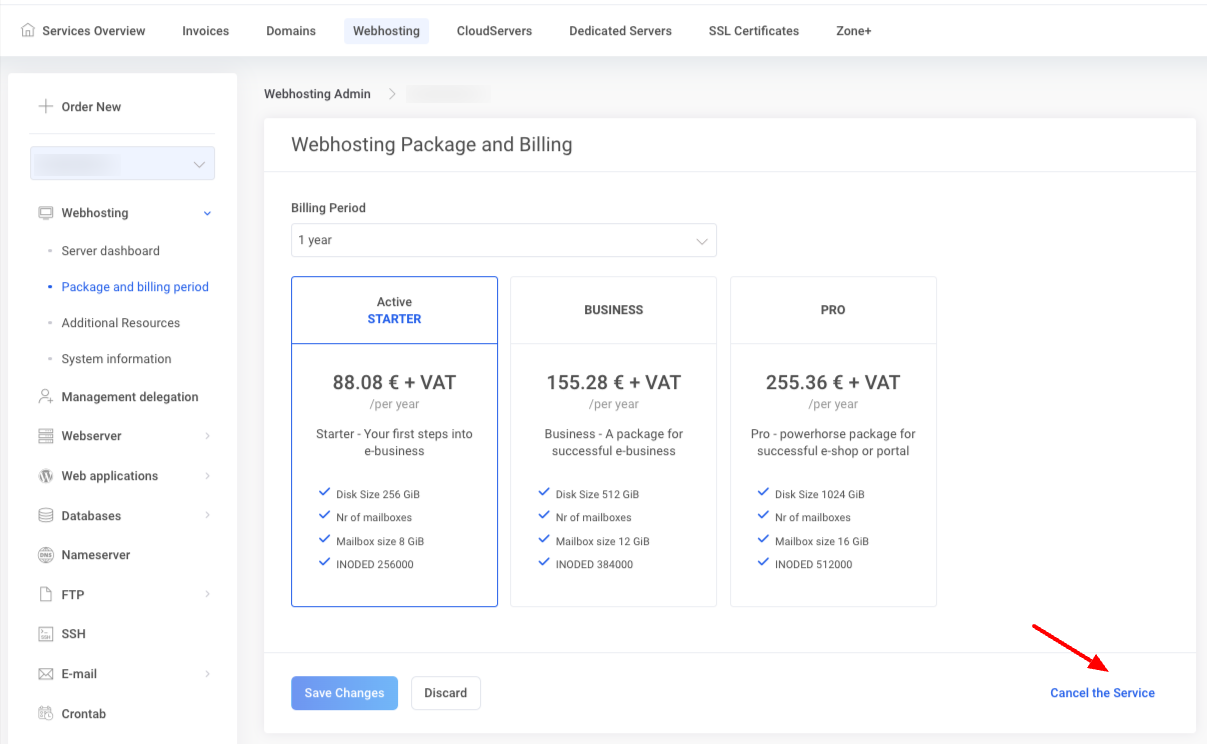Expand the Webserver submenu chevron

coord(207,436)
